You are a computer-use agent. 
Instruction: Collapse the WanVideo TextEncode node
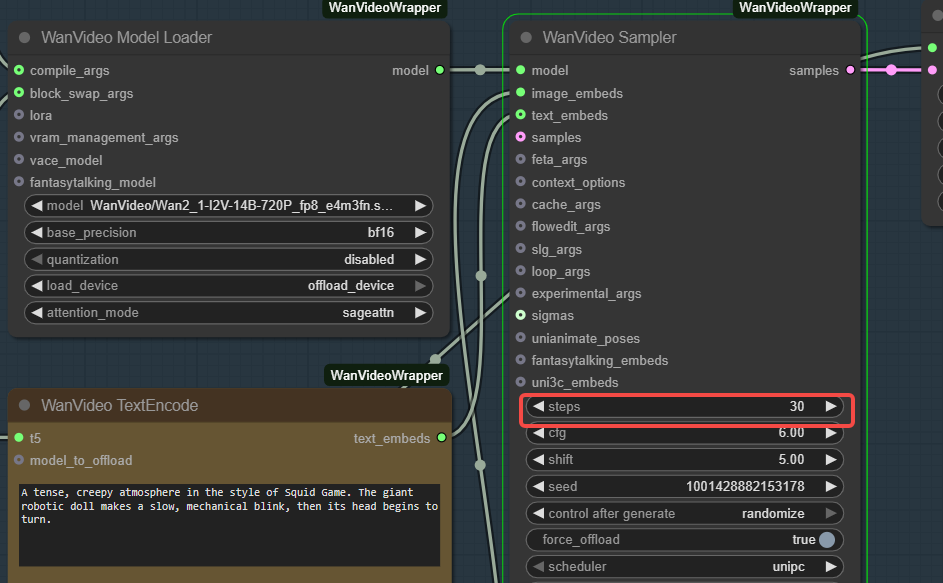25,405
